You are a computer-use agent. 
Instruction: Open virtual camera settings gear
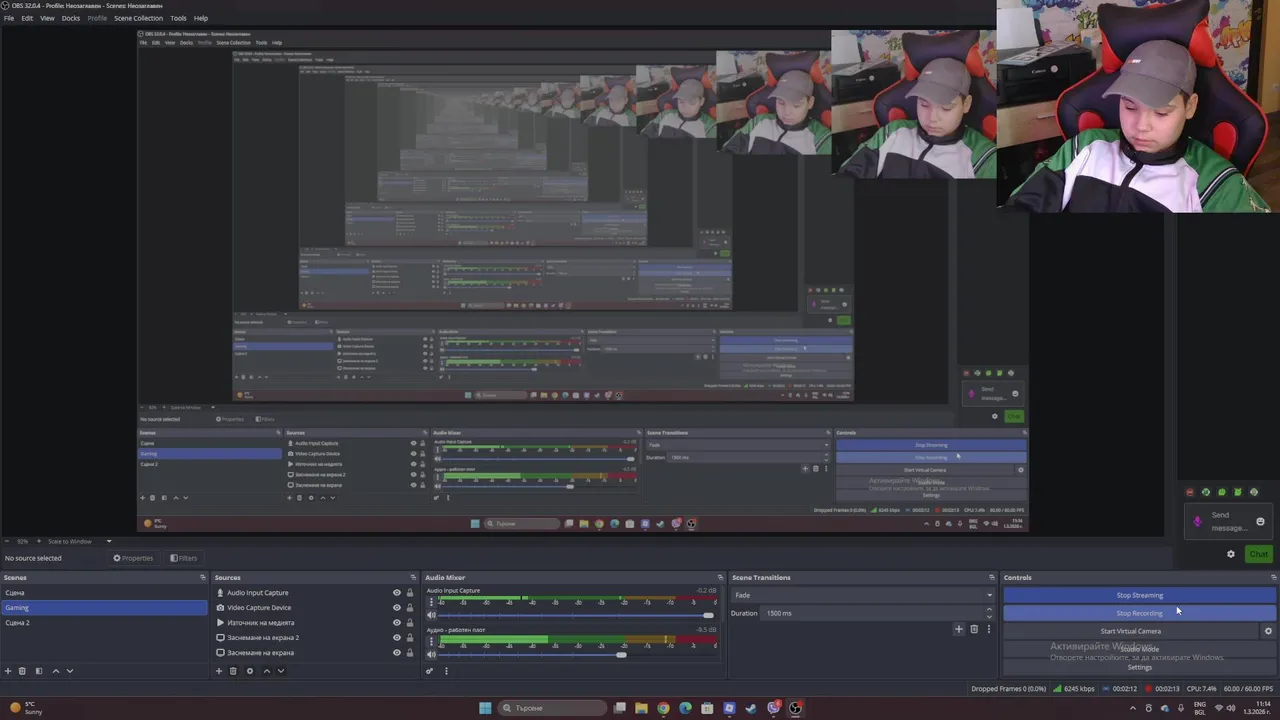(1268, 631)
